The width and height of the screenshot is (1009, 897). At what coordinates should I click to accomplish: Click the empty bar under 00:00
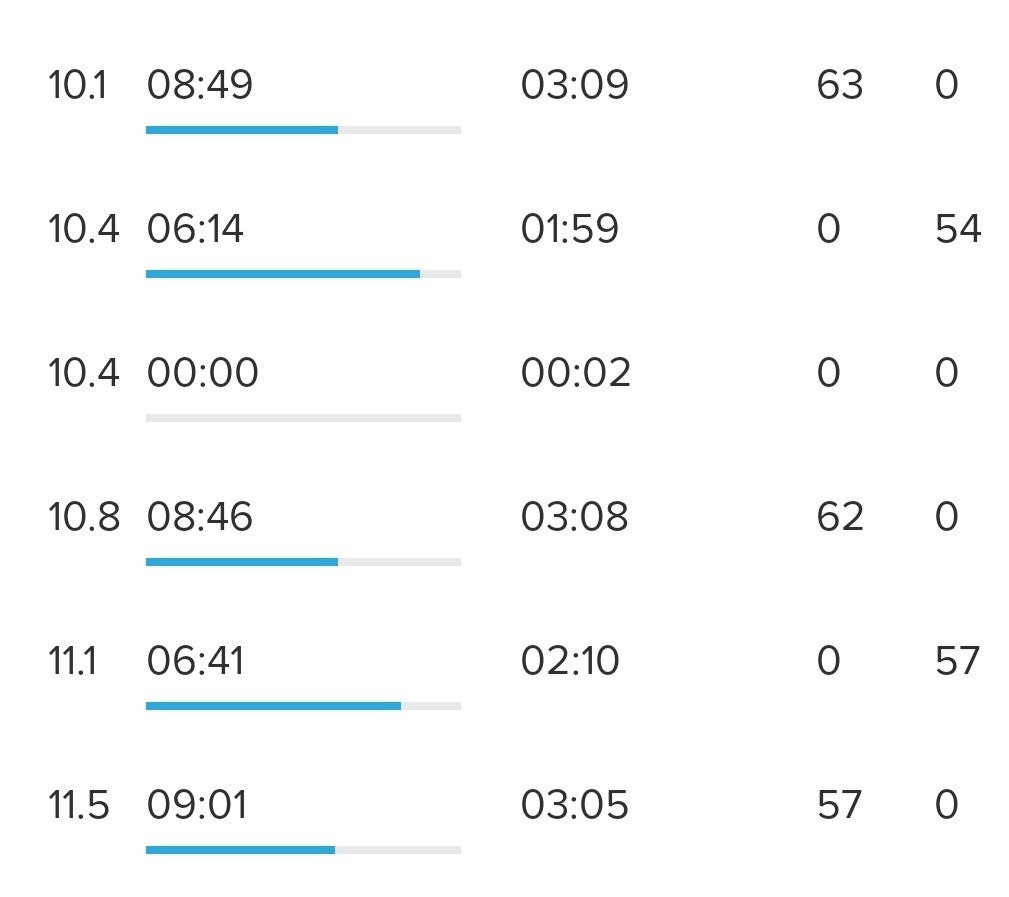303,418
